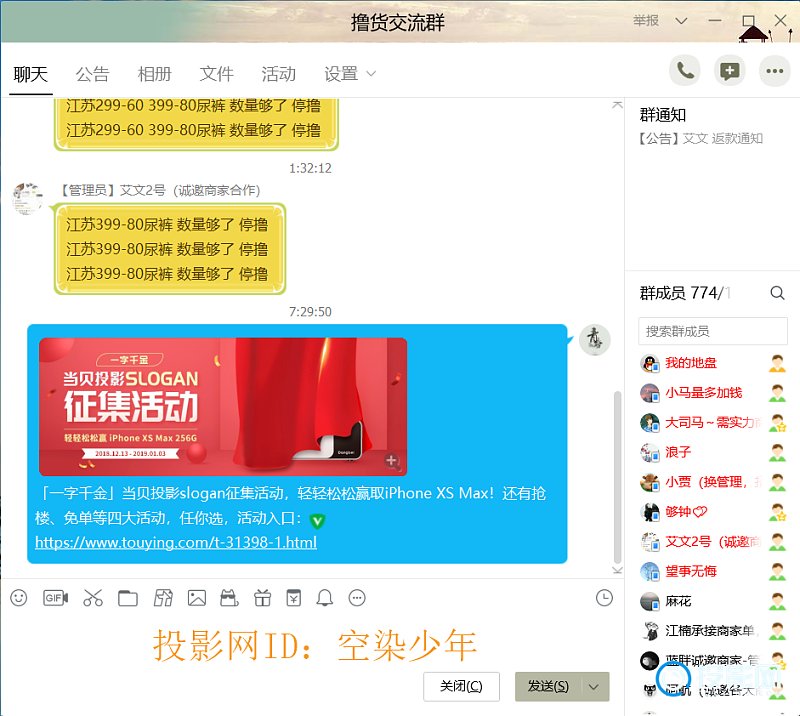This screenshot has width=800, height=716.
Task: Click the 1:32:12 timestamp
Action: (310, 168)
